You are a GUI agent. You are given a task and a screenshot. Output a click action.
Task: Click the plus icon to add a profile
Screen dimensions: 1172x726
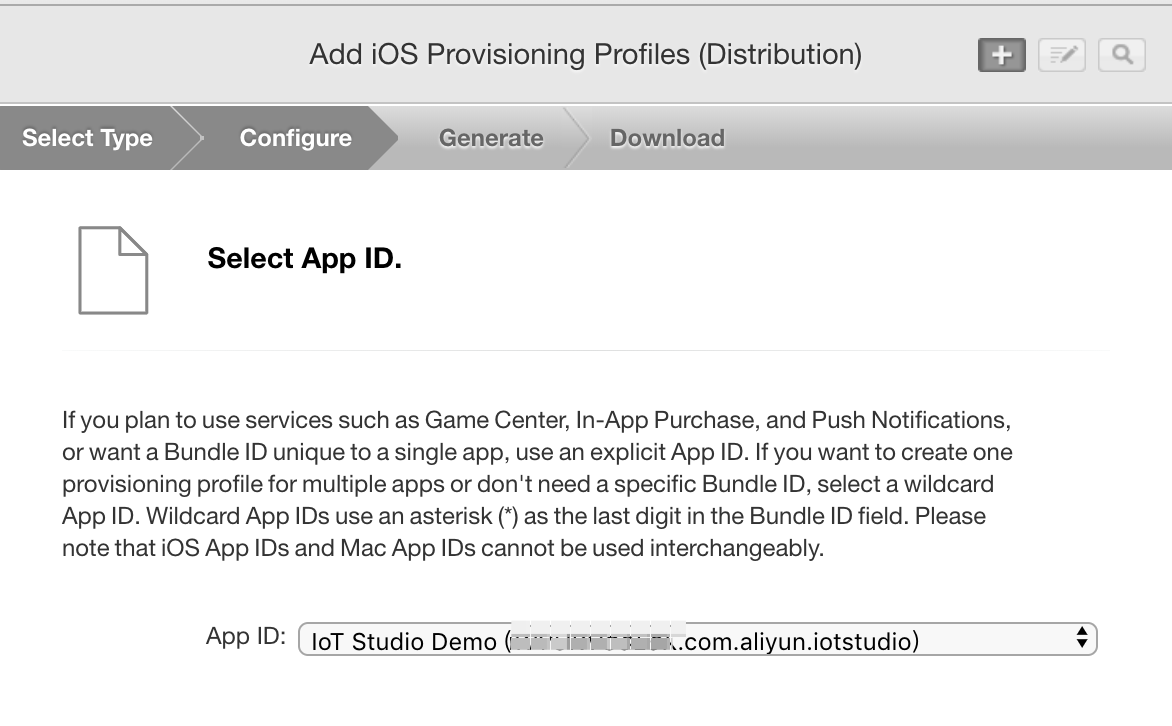point(1002,55)
